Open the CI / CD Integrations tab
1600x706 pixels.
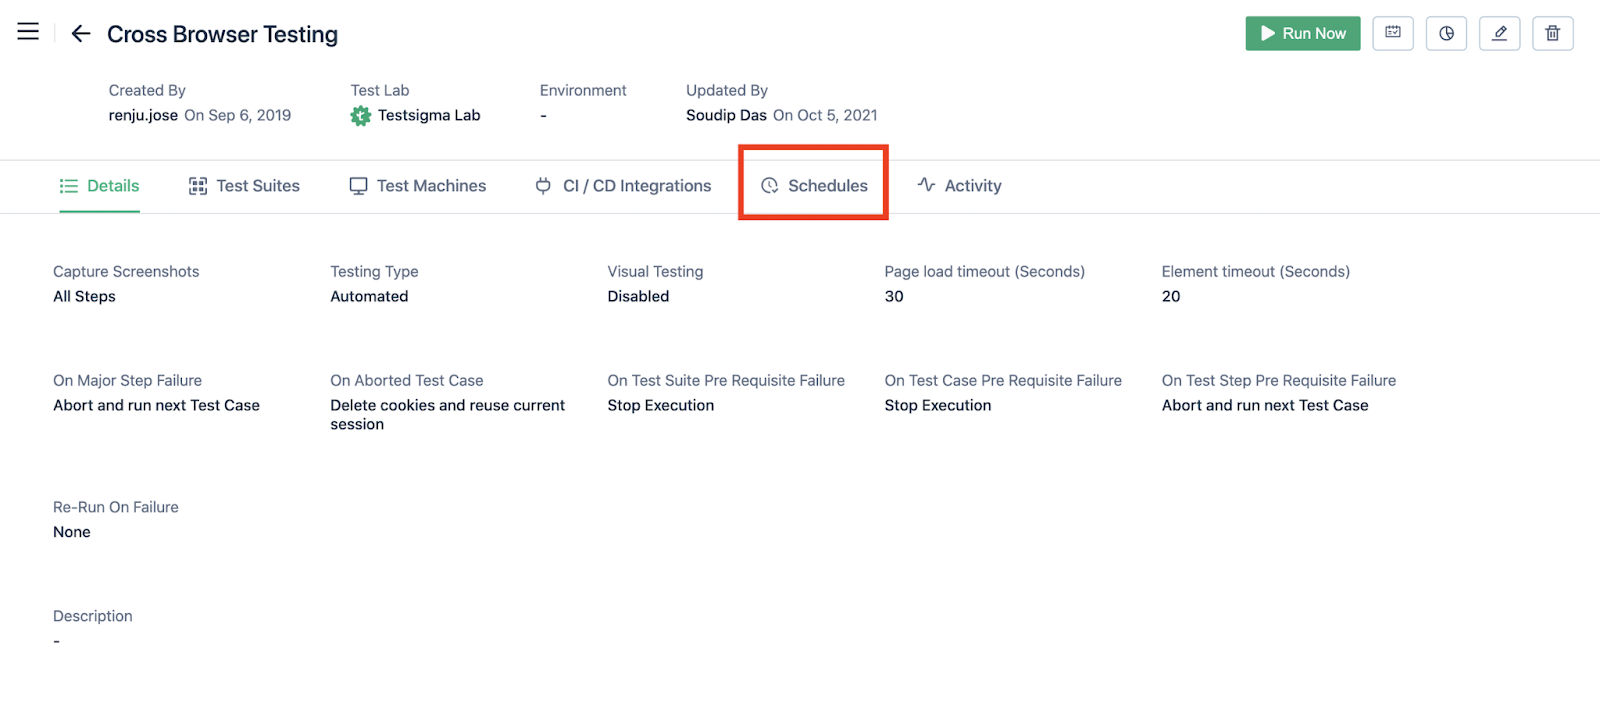[x=623, y=186]
